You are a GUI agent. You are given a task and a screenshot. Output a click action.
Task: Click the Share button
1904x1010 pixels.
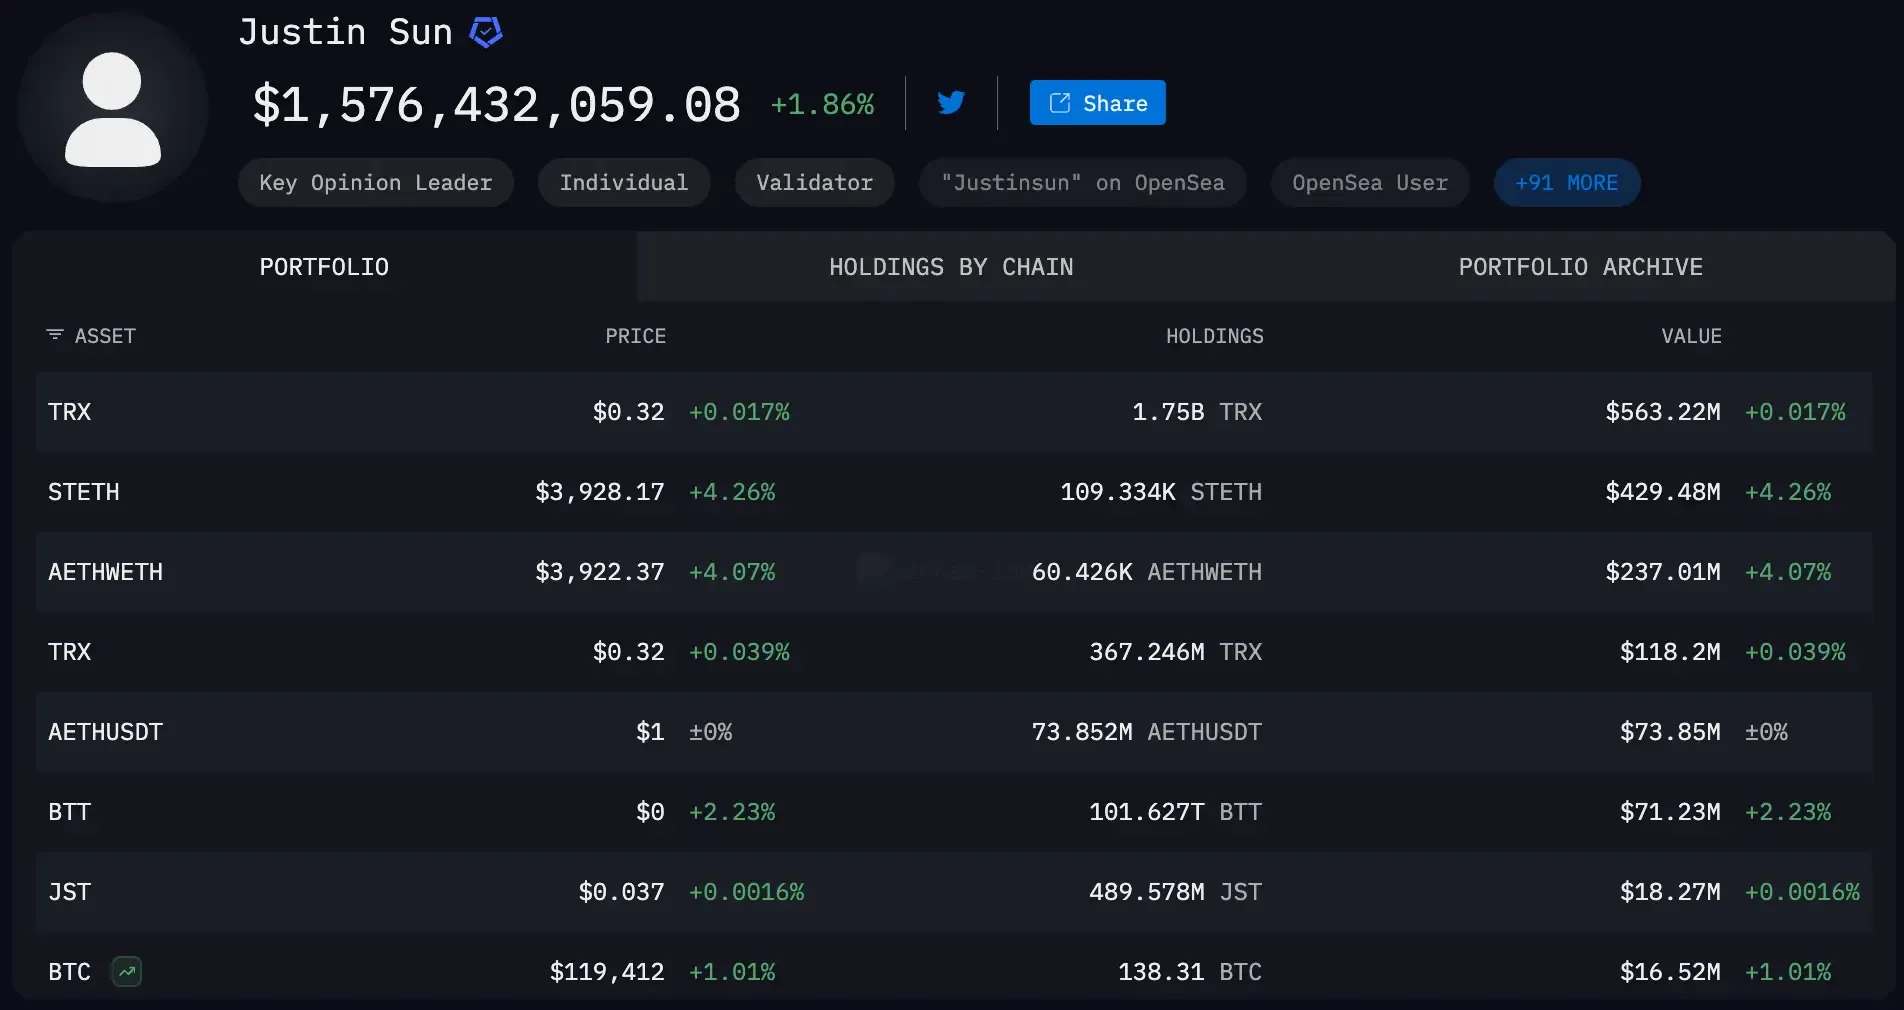1097,102
